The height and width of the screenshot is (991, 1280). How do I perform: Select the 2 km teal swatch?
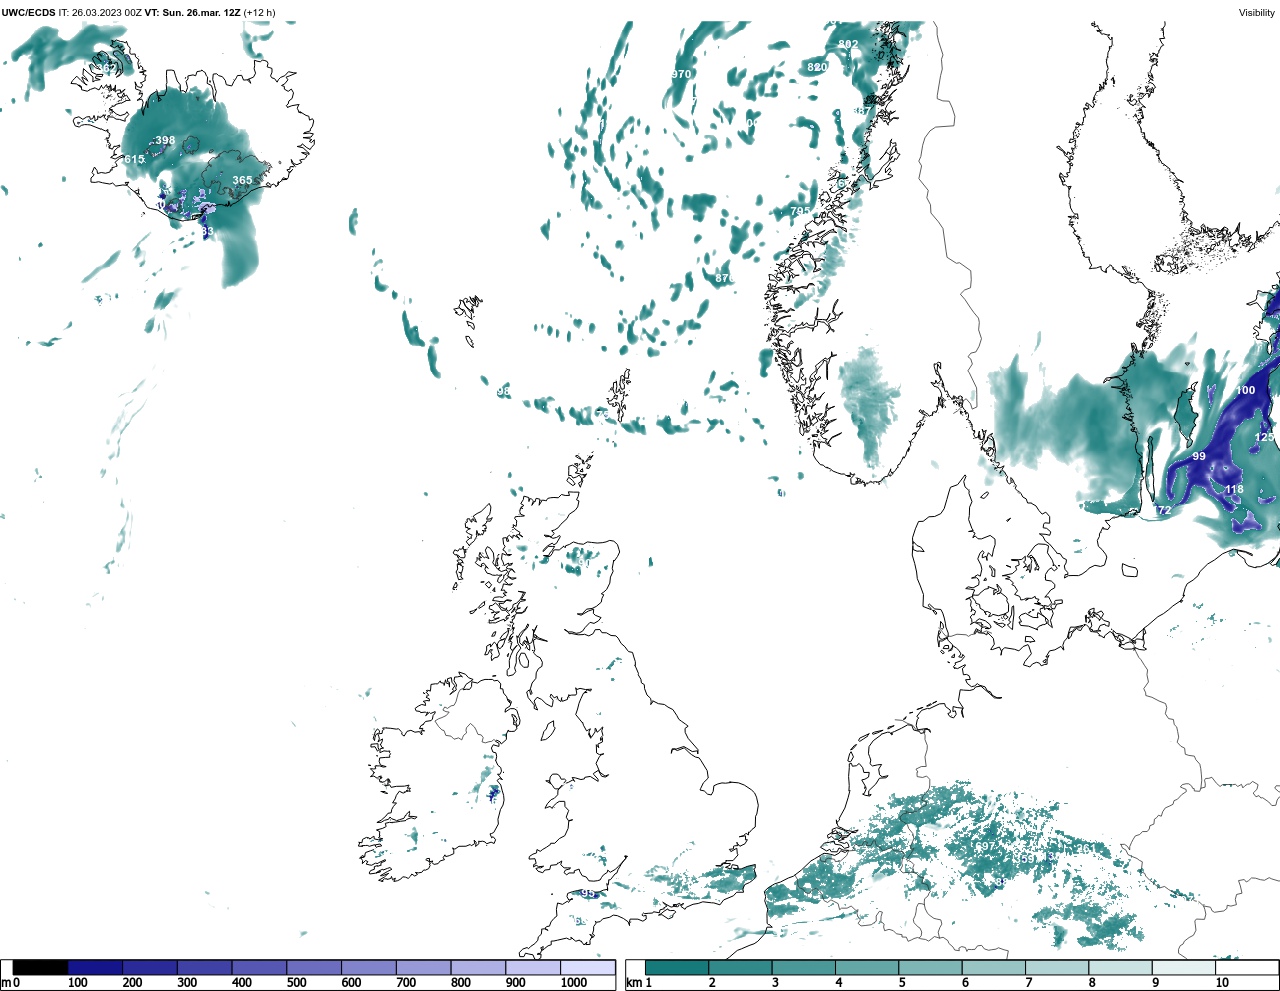pos(740,968)
